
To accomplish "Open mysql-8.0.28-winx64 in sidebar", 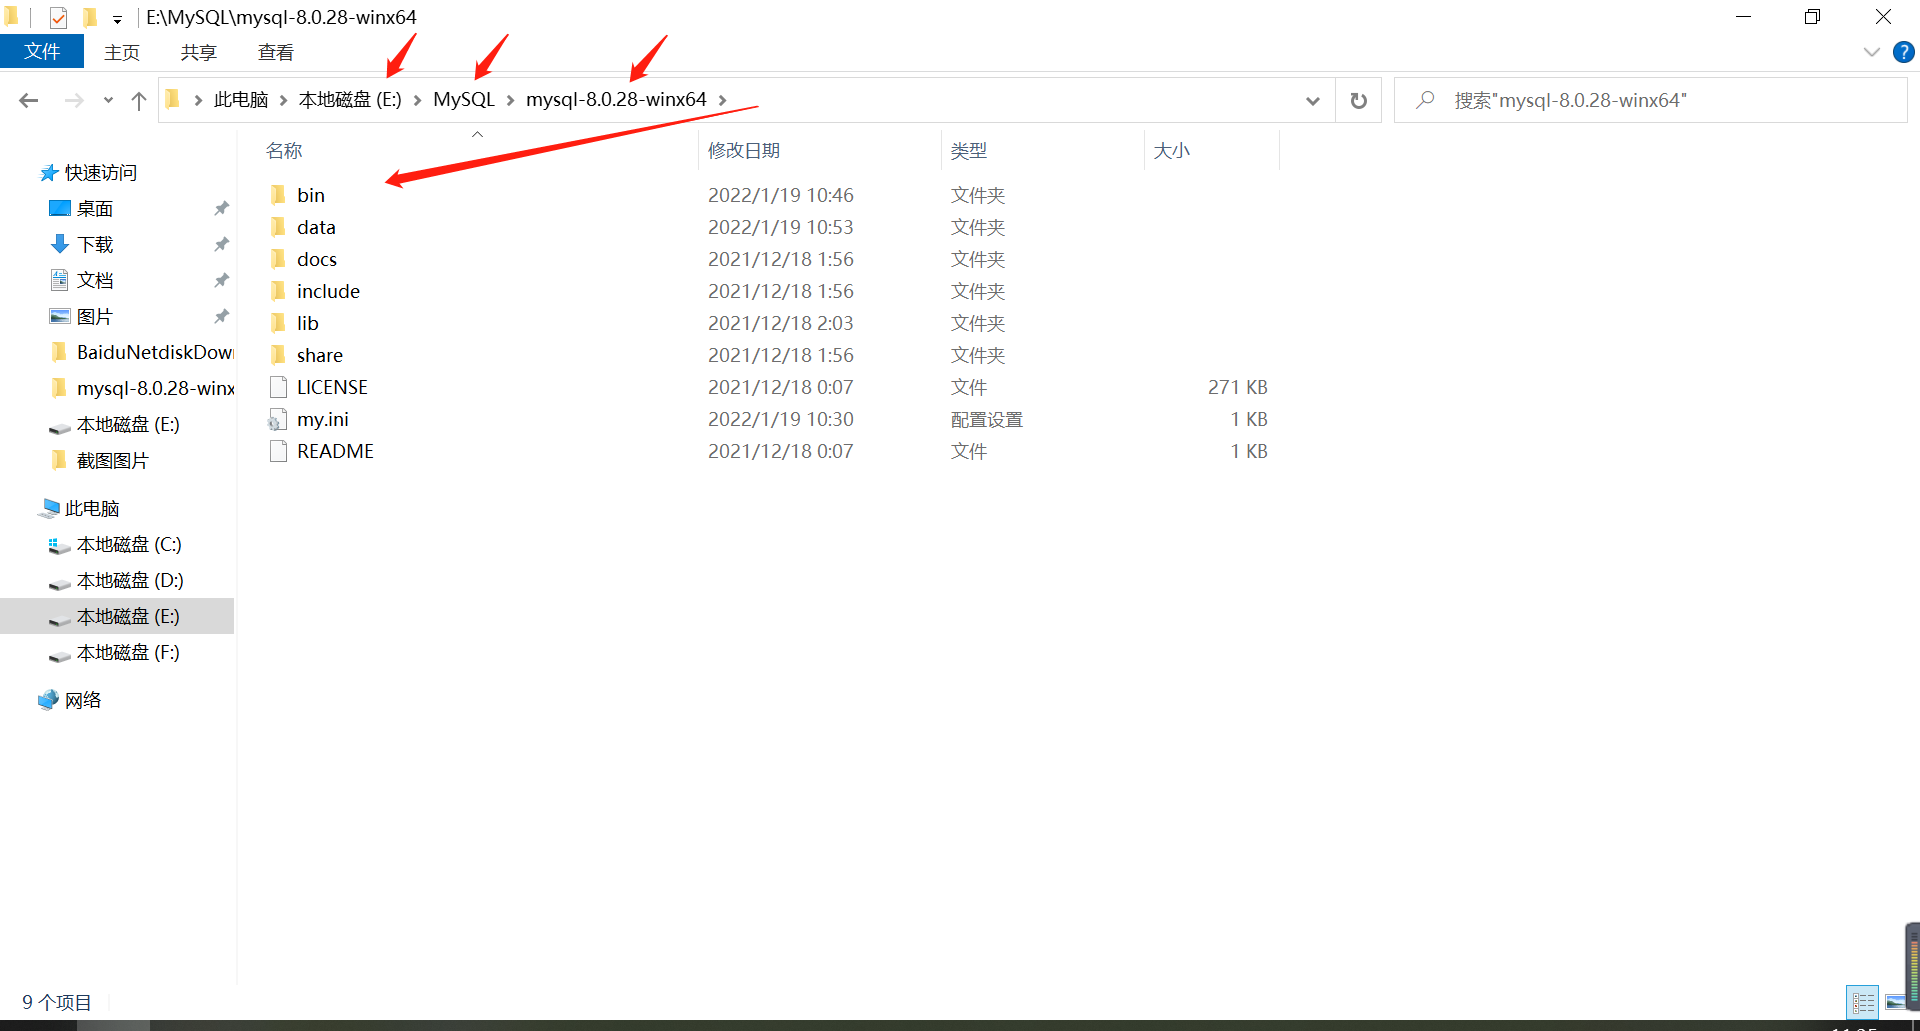I will (x=154, y=388).
